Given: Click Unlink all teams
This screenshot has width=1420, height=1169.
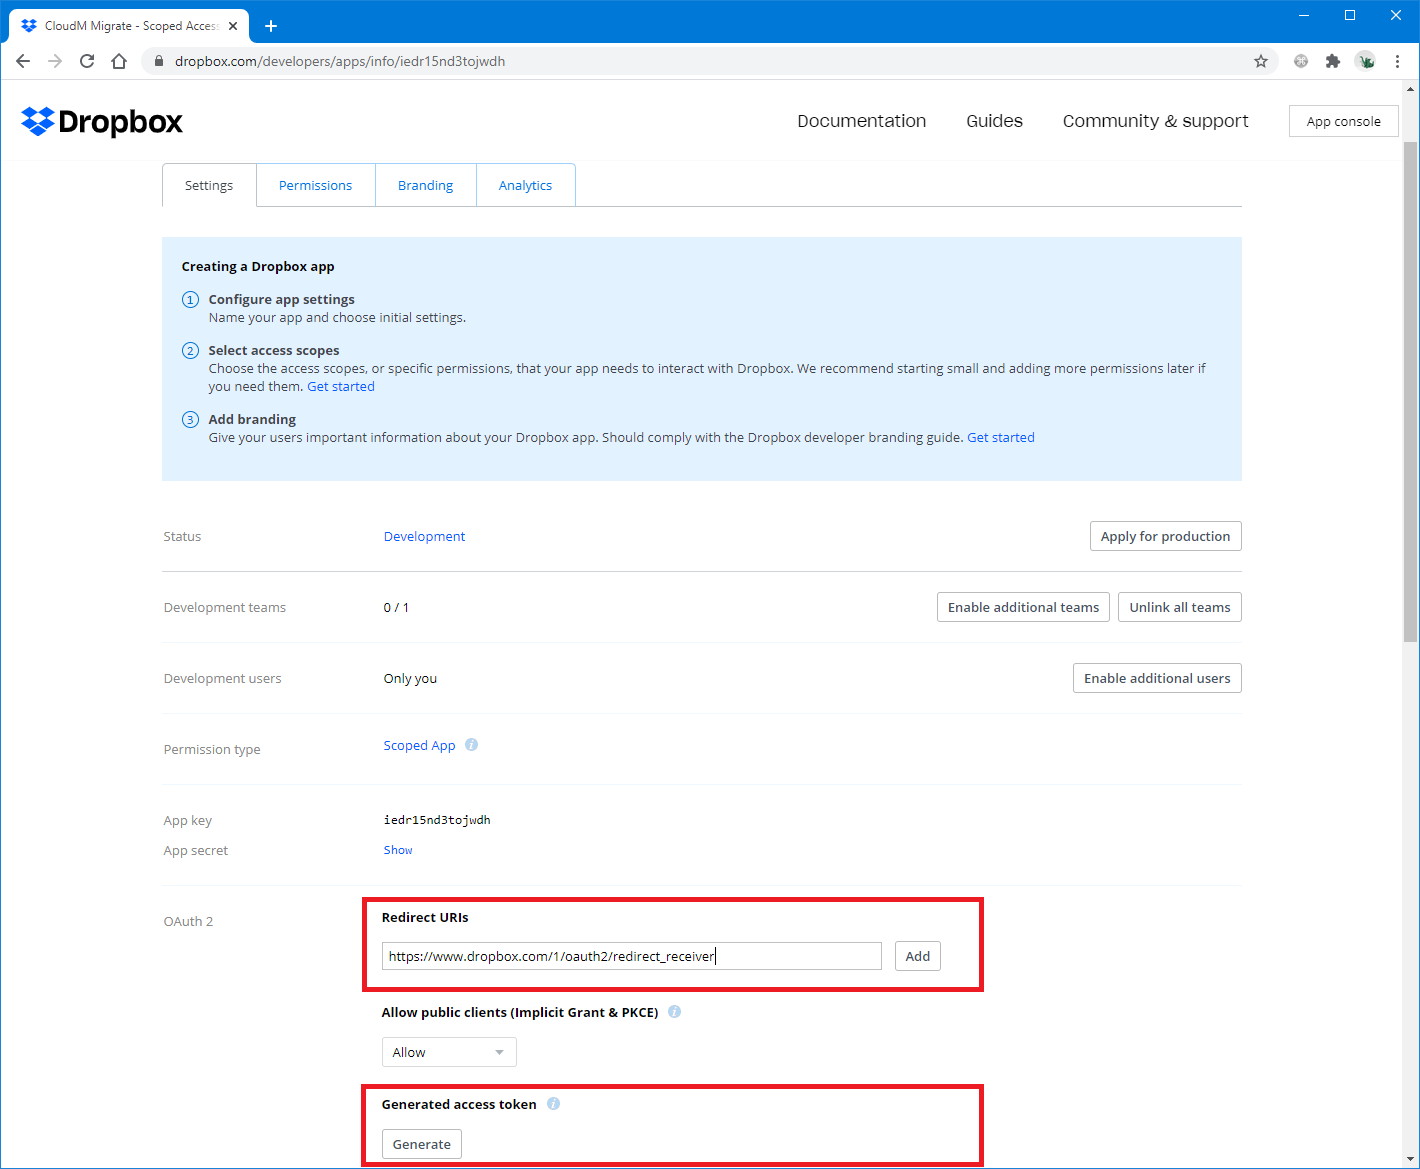Looking at the screenshot, I should pos(1180,607).
